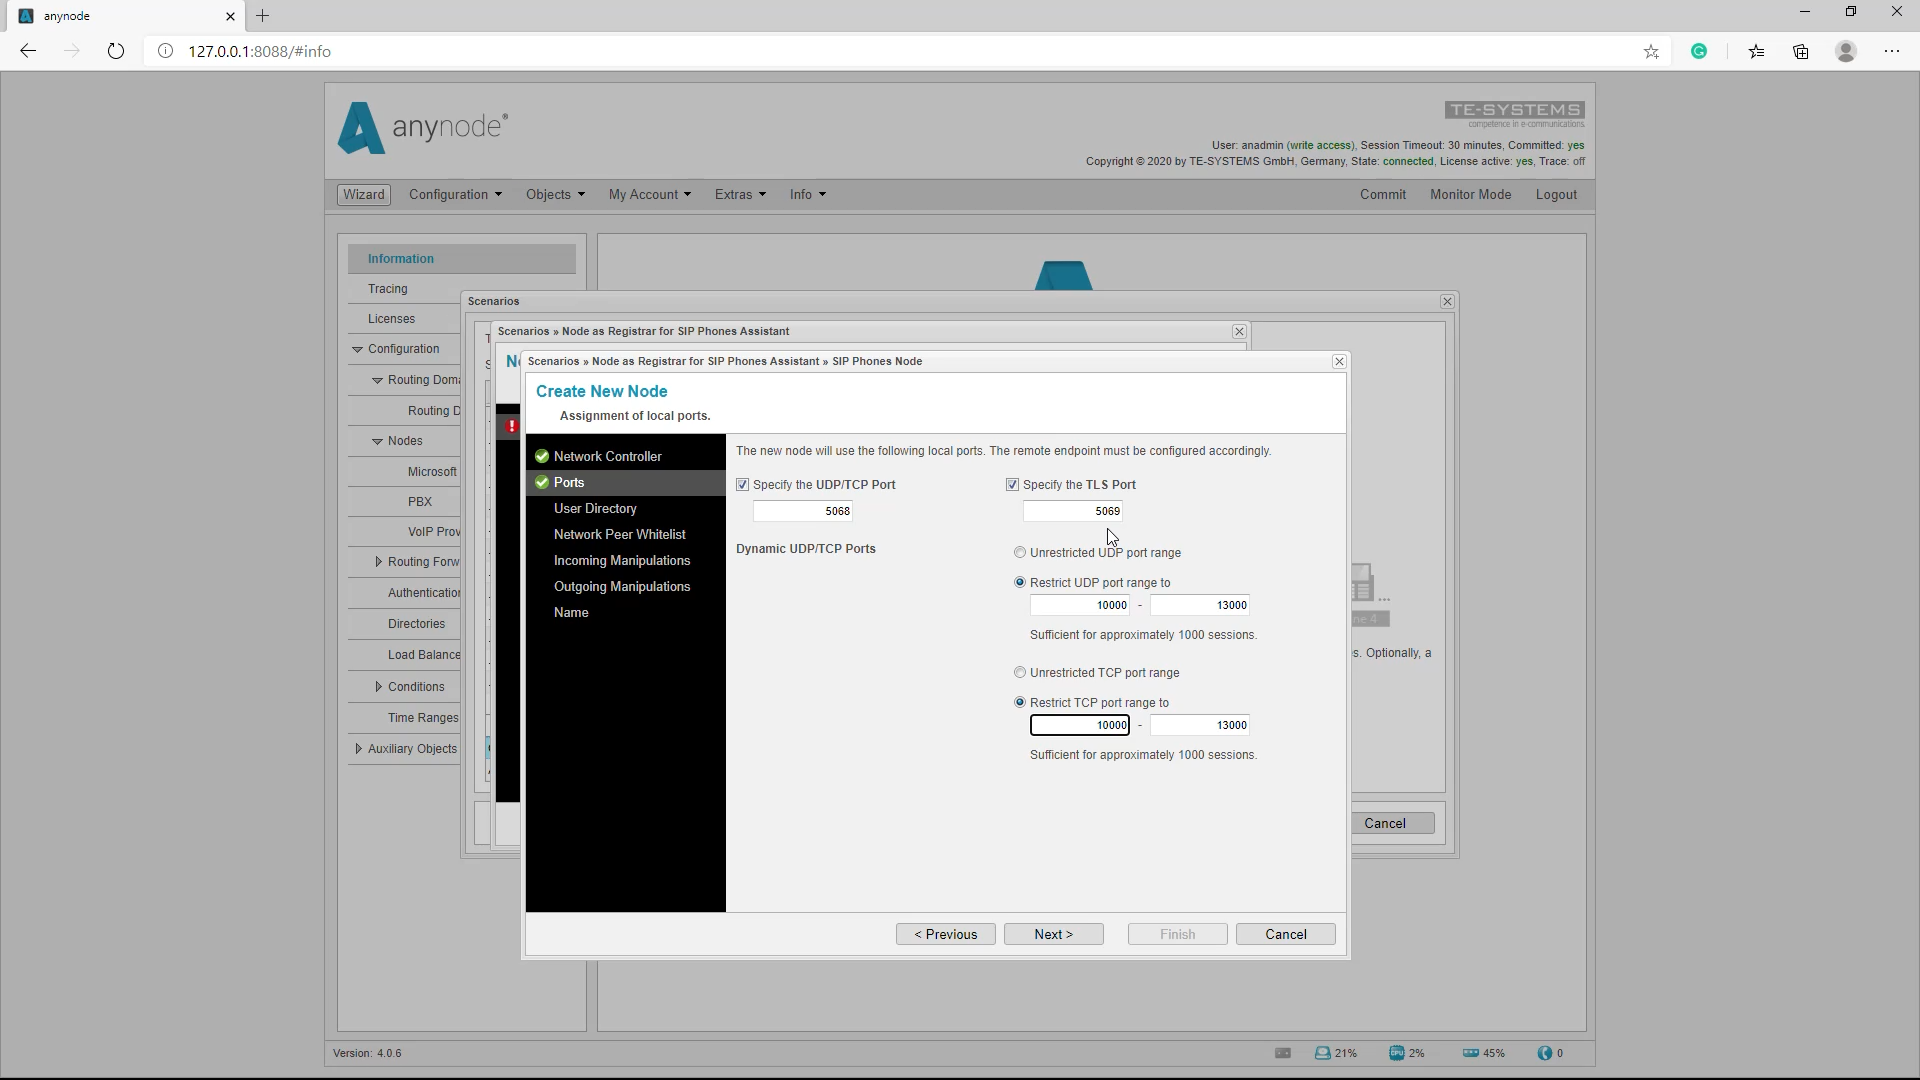Open browser Settings and more menu
Viewport: 1920px width, 1080px height.
click(1892, 51)
